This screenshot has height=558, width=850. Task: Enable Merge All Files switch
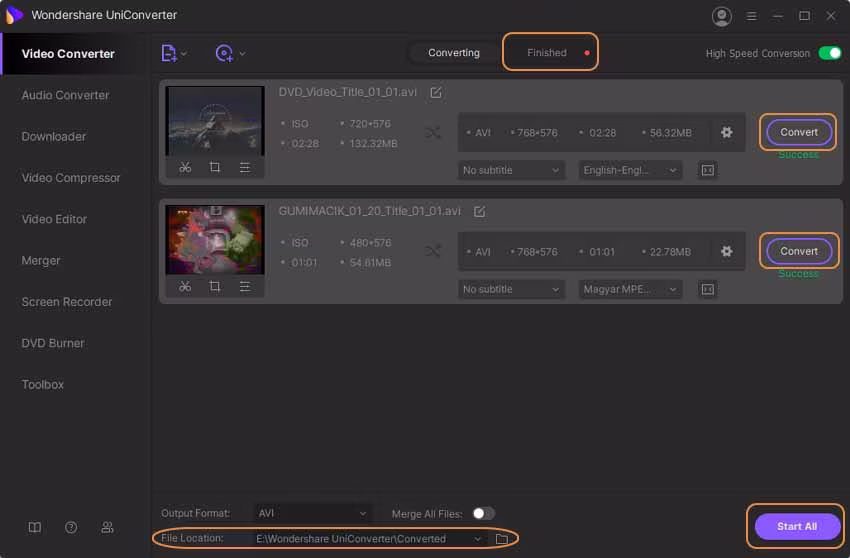point(483,514)
